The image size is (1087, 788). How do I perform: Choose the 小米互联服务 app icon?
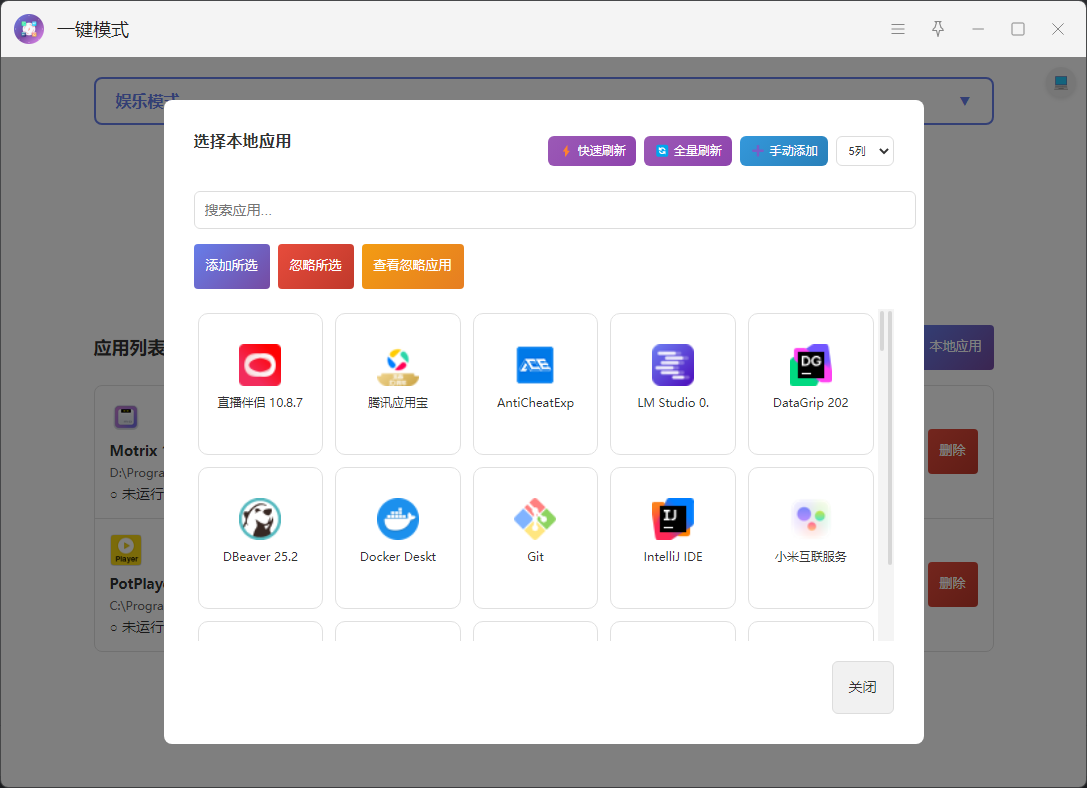[x=810, y=518]
